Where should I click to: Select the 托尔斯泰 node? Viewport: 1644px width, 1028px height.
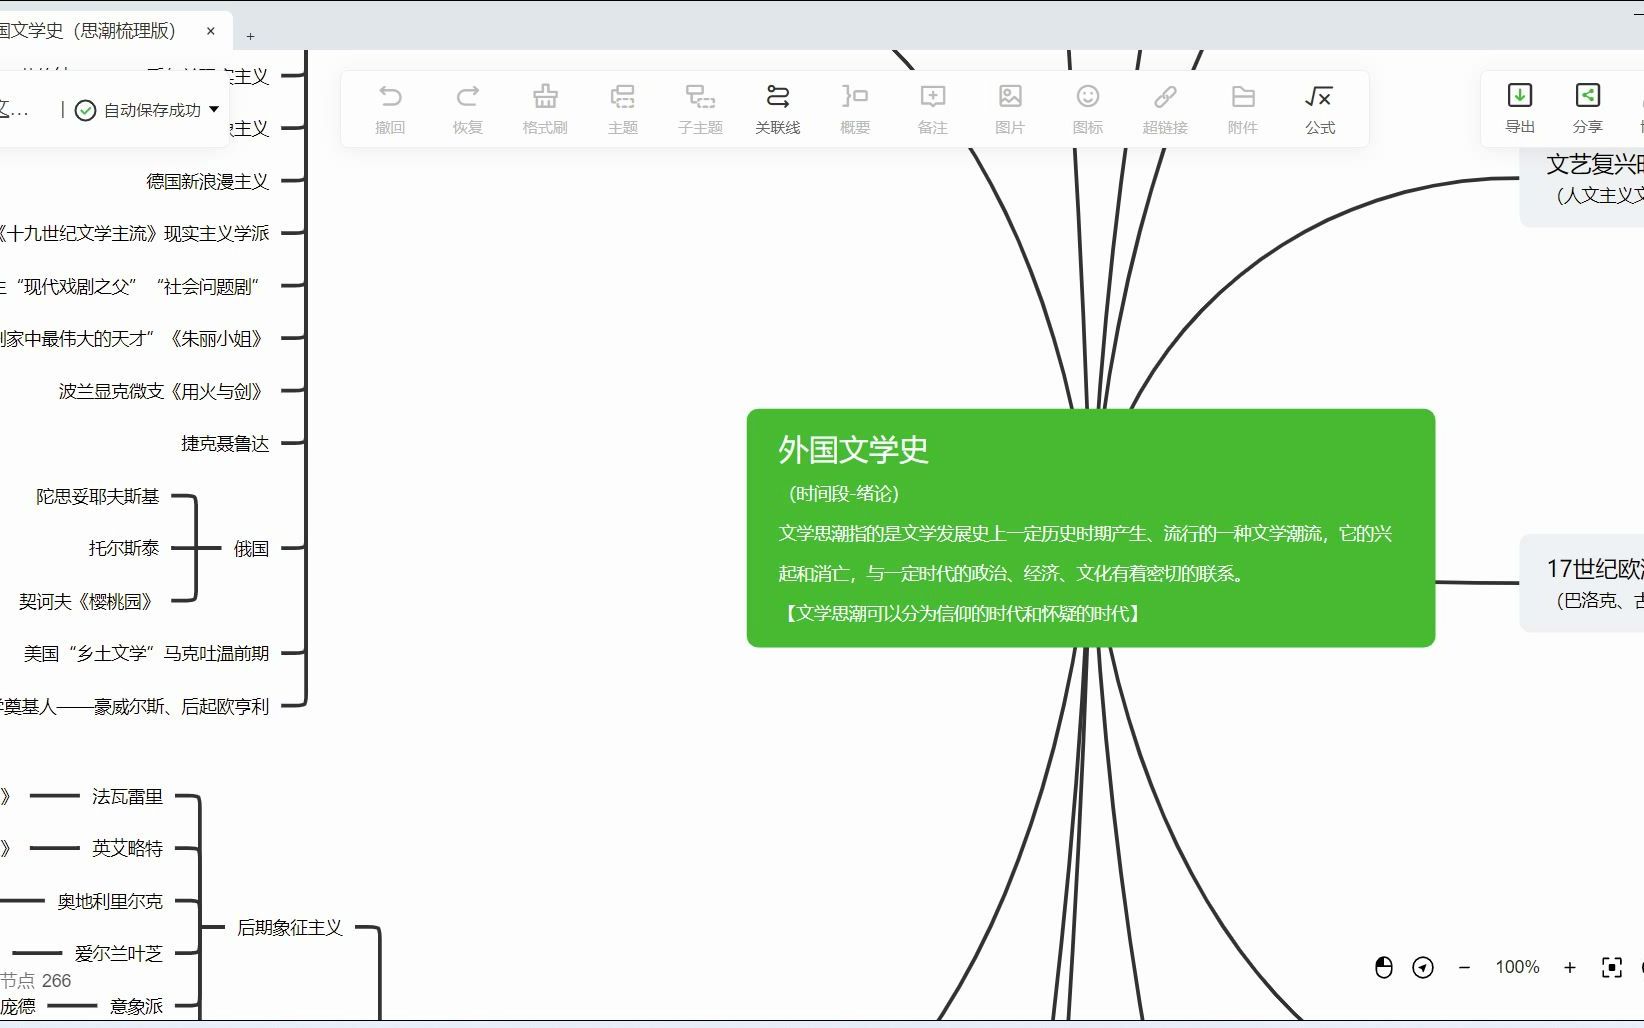coord(124,548)
